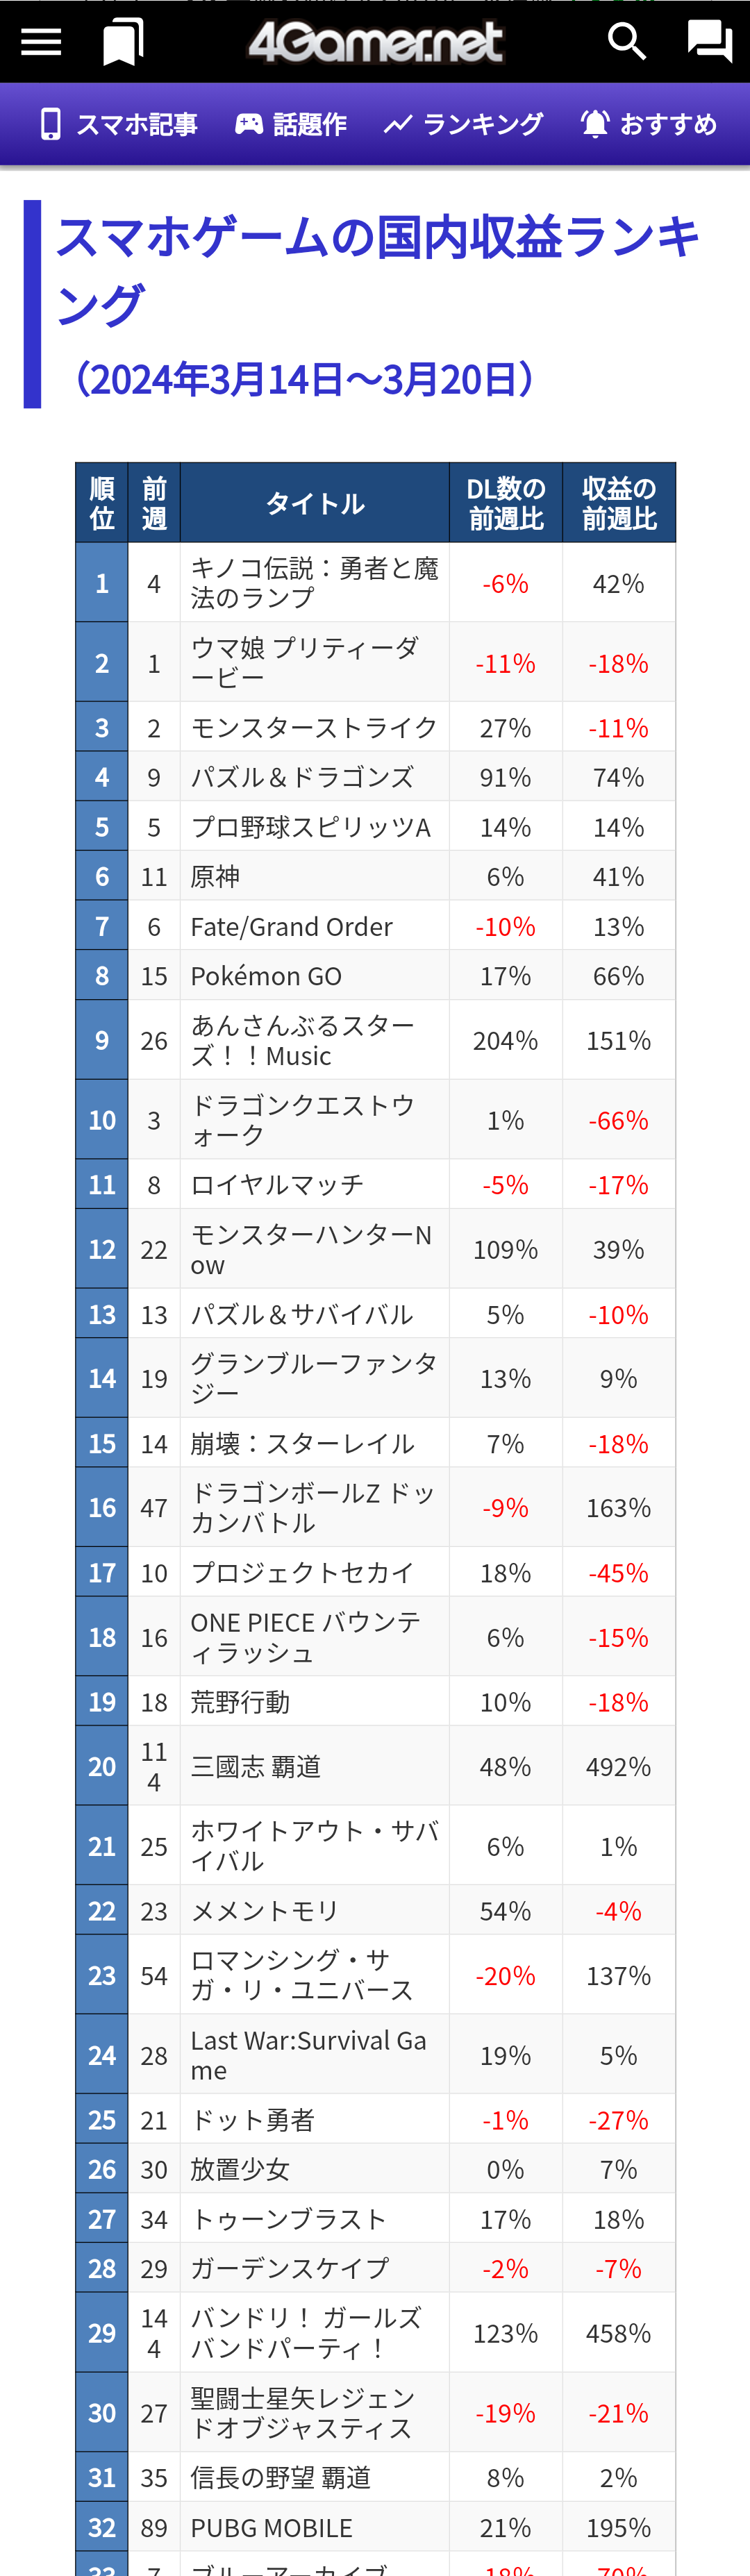Tap the bell icon beside おすすめ

pos(595,124)
